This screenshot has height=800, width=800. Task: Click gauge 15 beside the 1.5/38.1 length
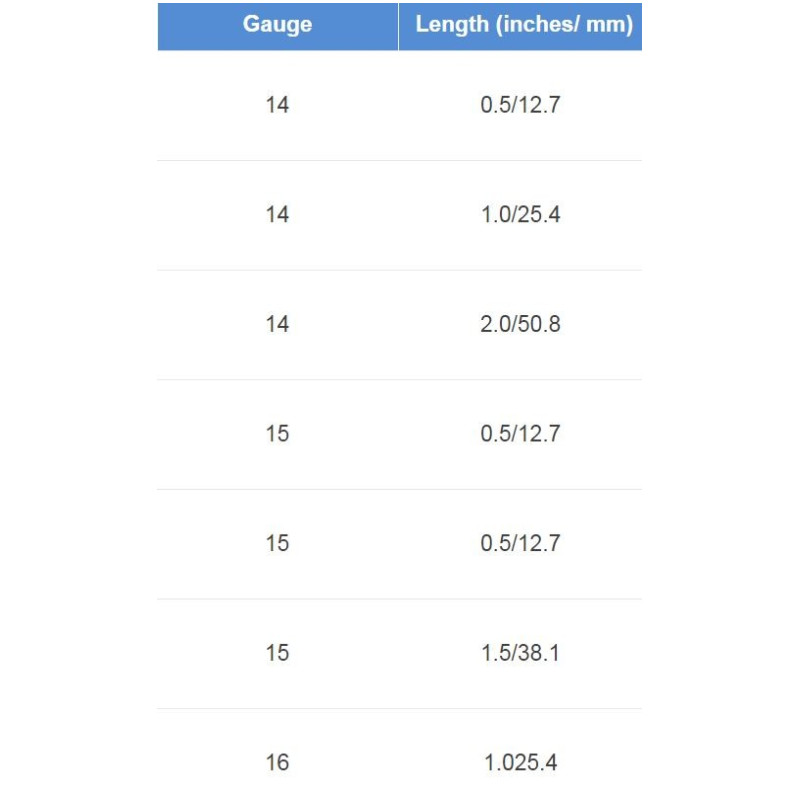[277, 653]
